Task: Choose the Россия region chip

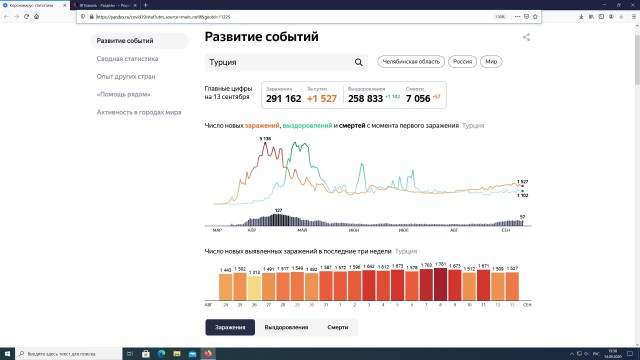Action: tap(462, 62)
